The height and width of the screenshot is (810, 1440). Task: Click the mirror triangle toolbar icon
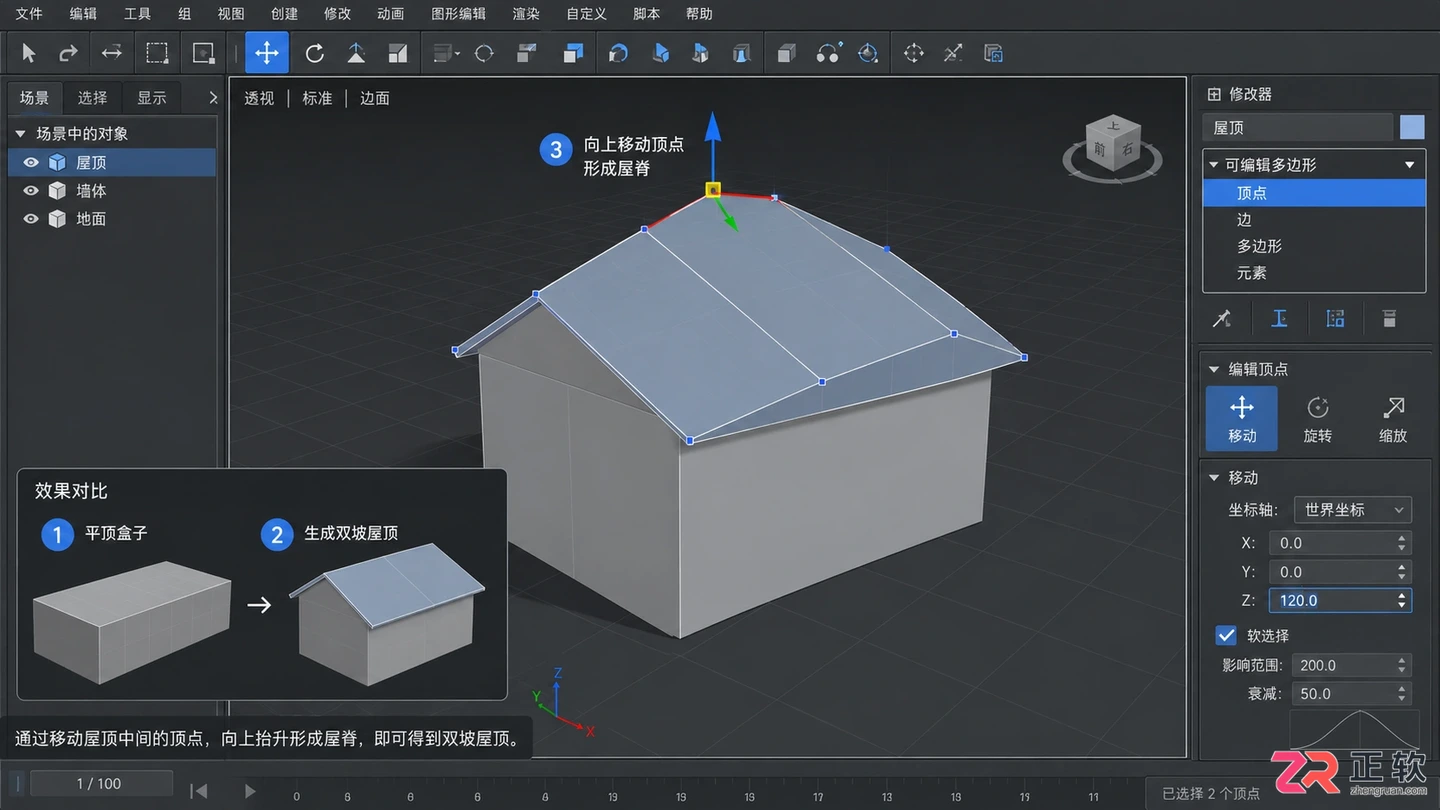click(356, 53)
